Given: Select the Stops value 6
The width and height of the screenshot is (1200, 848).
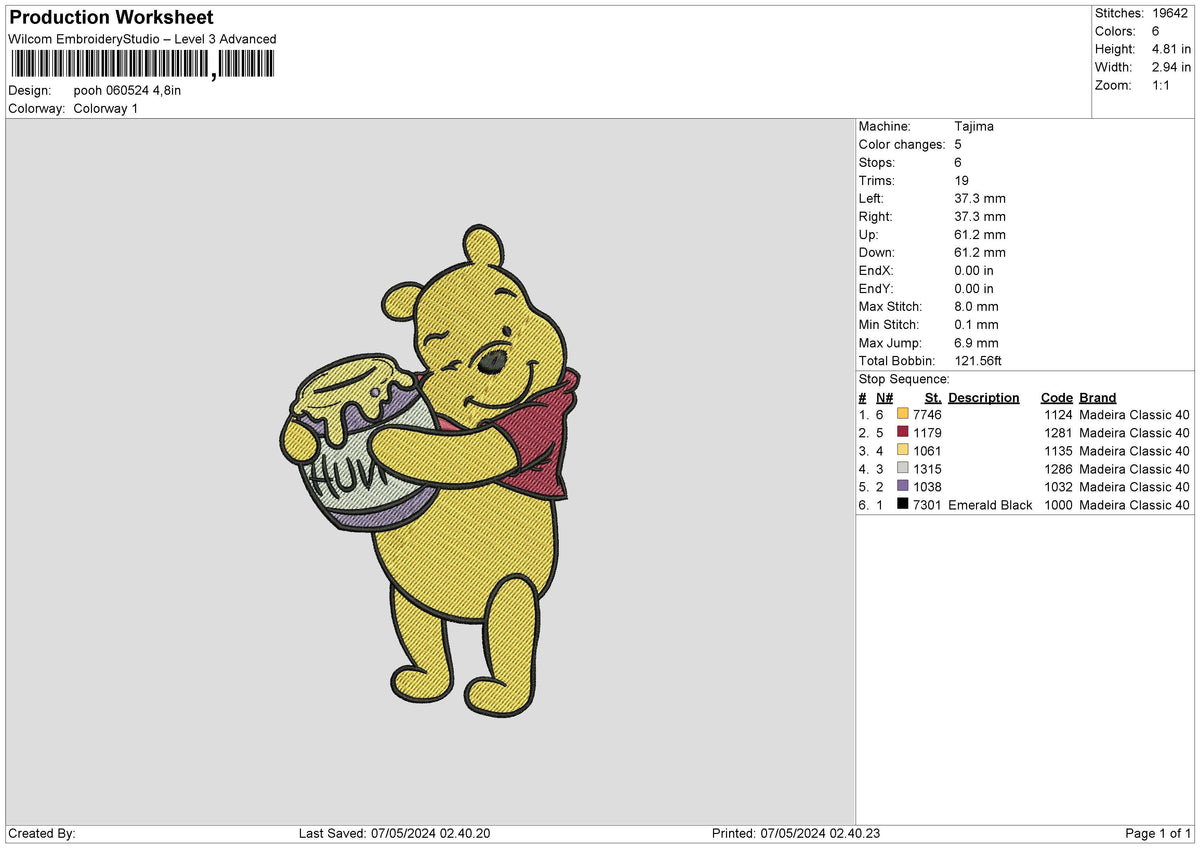Looking at the screenshot, I should [x=958, y=163].
